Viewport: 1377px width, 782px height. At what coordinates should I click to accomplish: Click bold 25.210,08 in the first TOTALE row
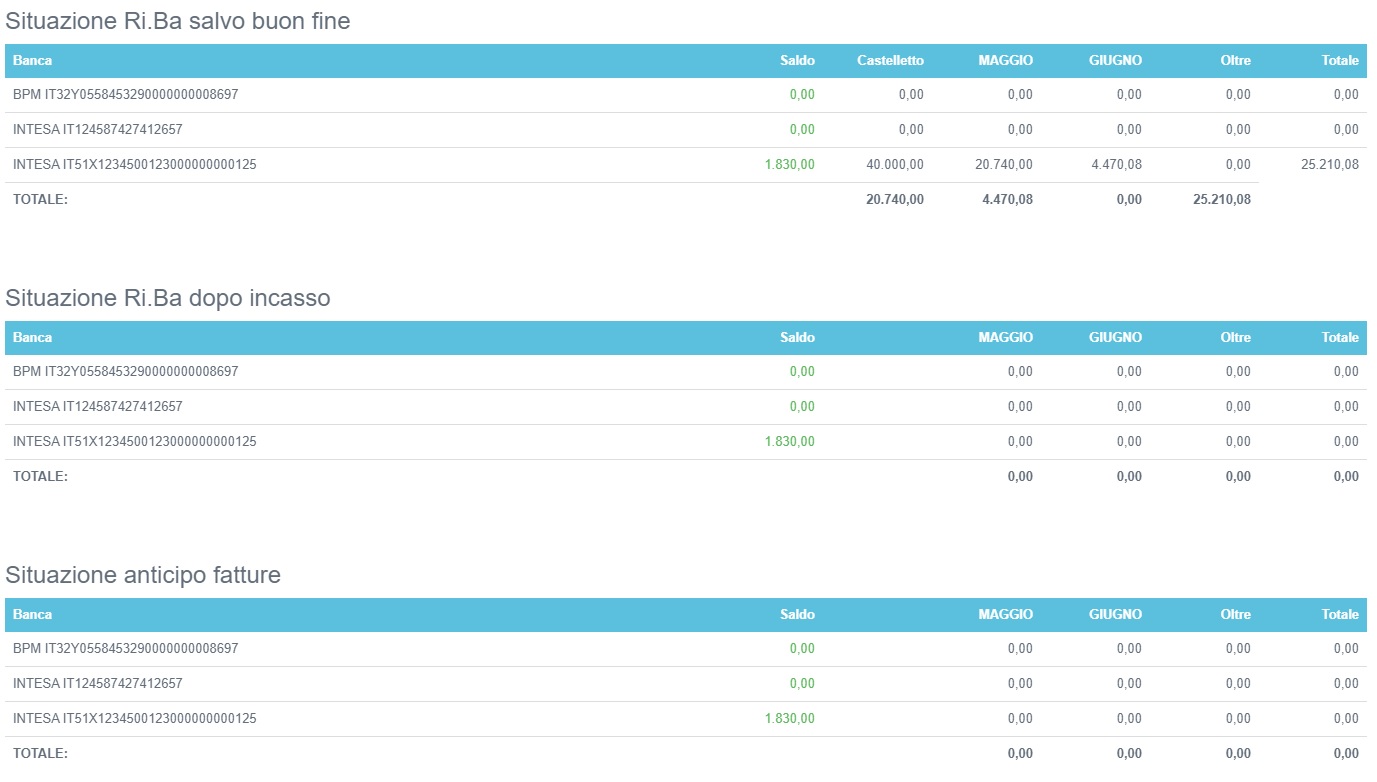(1221, 200)
